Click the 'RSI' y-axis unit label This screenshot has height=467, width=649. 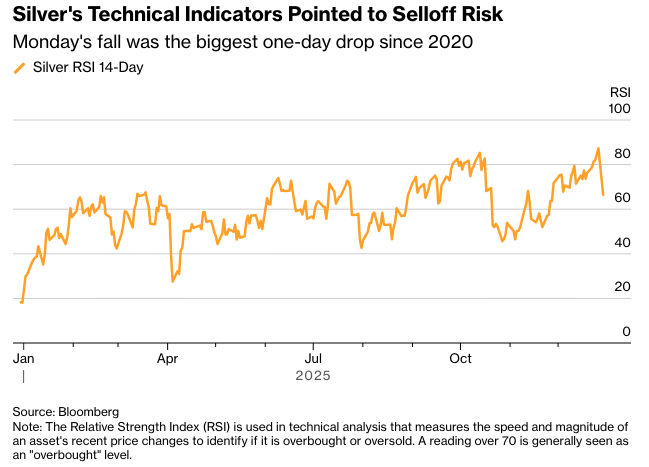[x=620, y=93]
